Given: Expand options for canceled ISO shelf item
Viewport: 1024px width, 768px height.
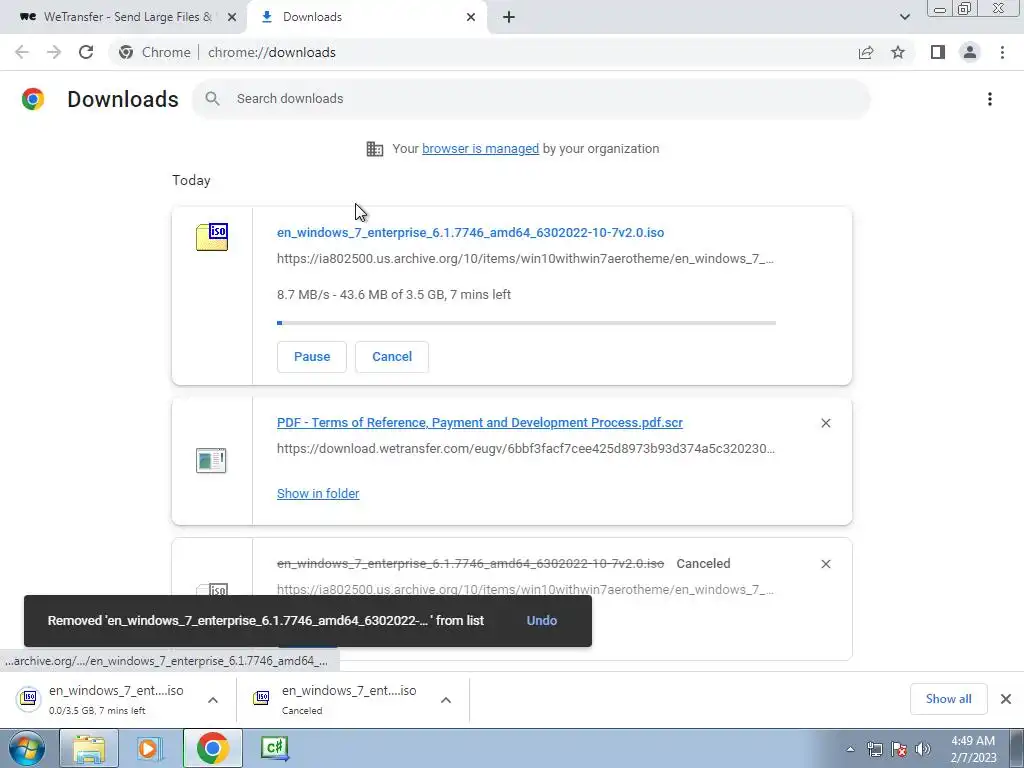Looking at the screenshot, I should [x=446, y=700].
